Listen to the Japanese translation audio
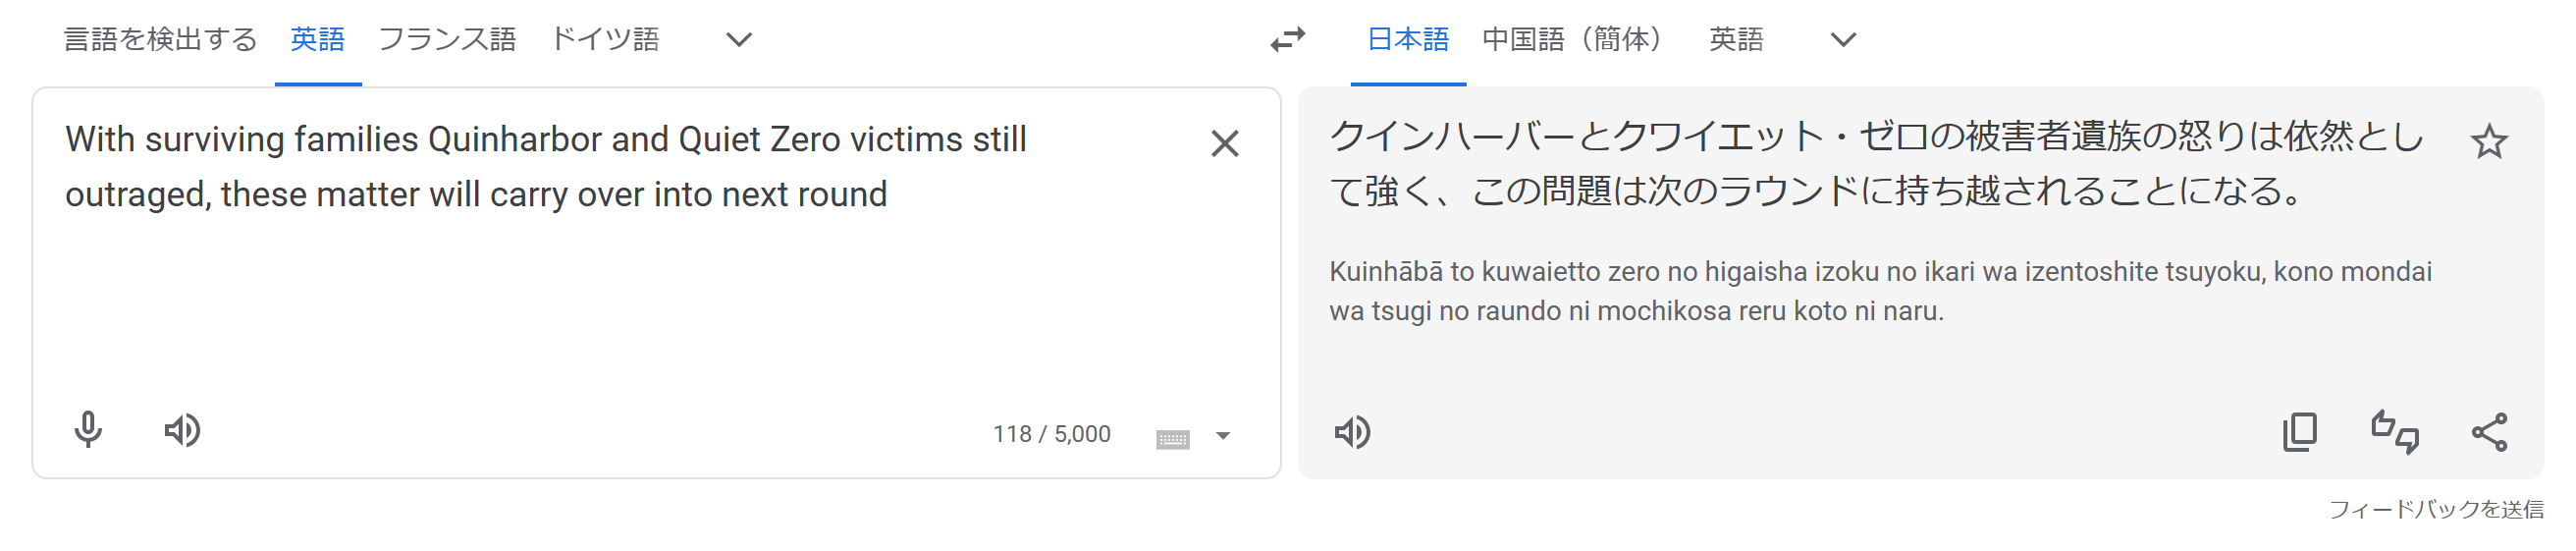 click(x=1352, y=433)
